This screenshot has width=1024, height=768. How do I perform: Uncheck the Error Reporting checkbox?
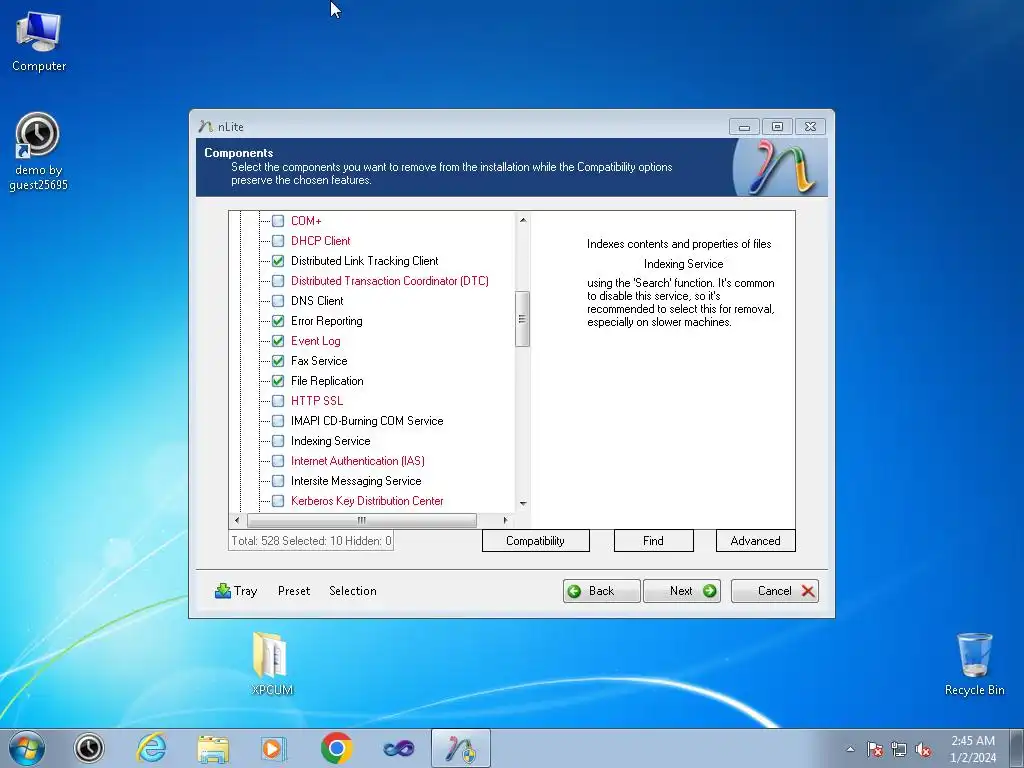click(278, 321)
